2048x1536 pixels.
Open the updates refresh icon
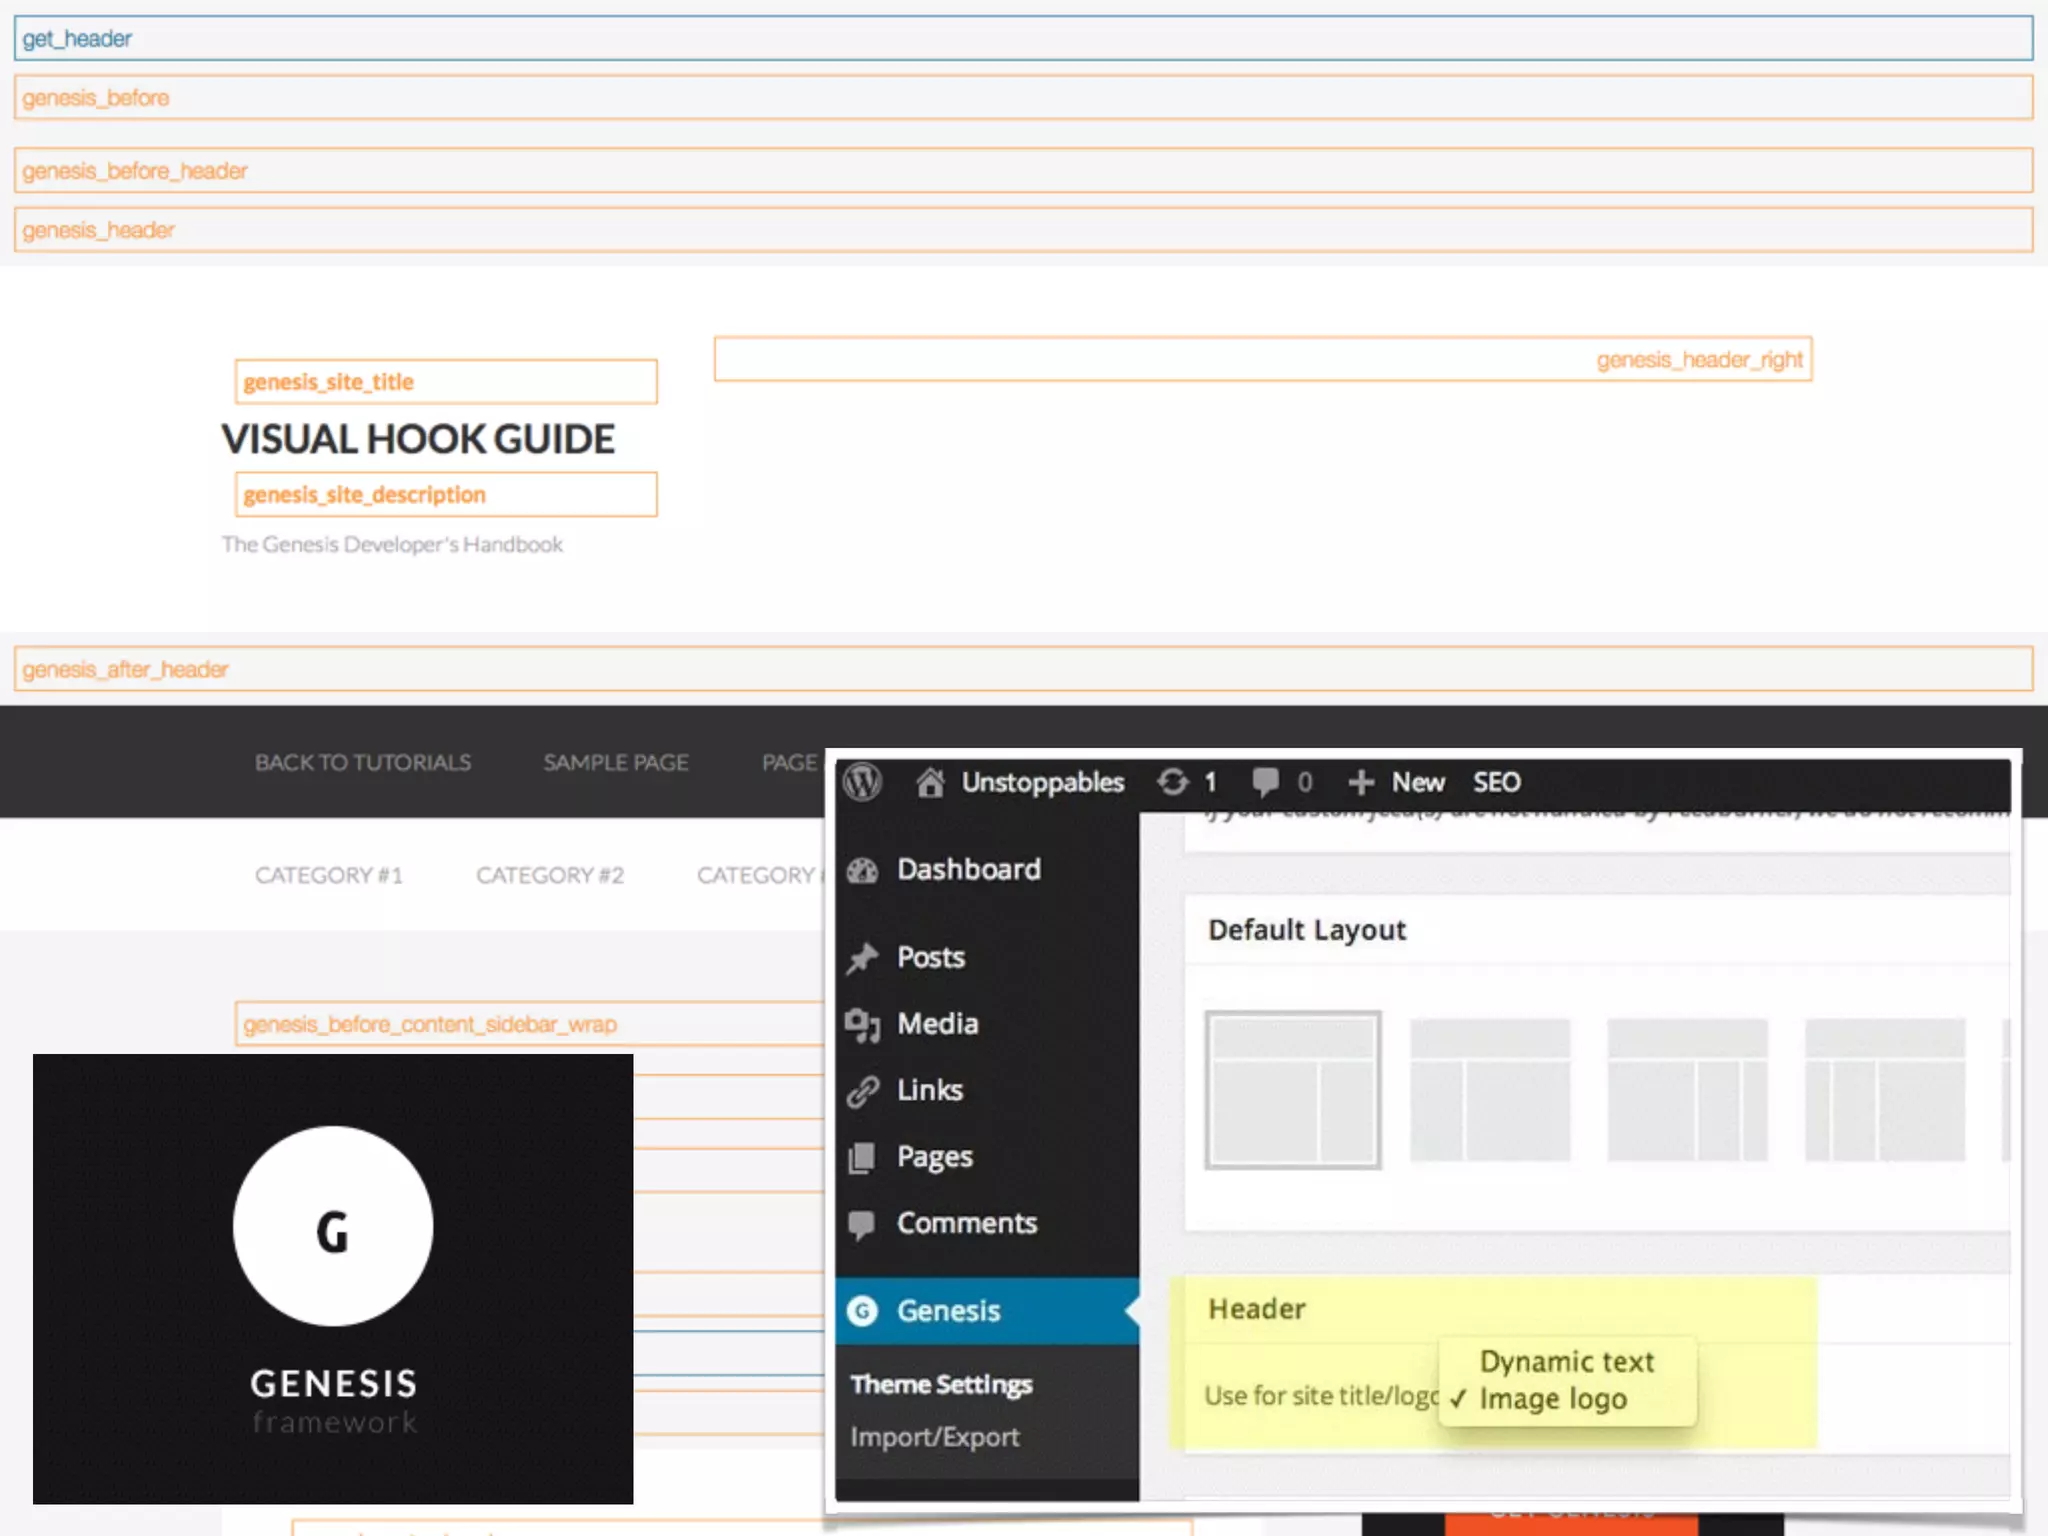(x=1173, y=782)
